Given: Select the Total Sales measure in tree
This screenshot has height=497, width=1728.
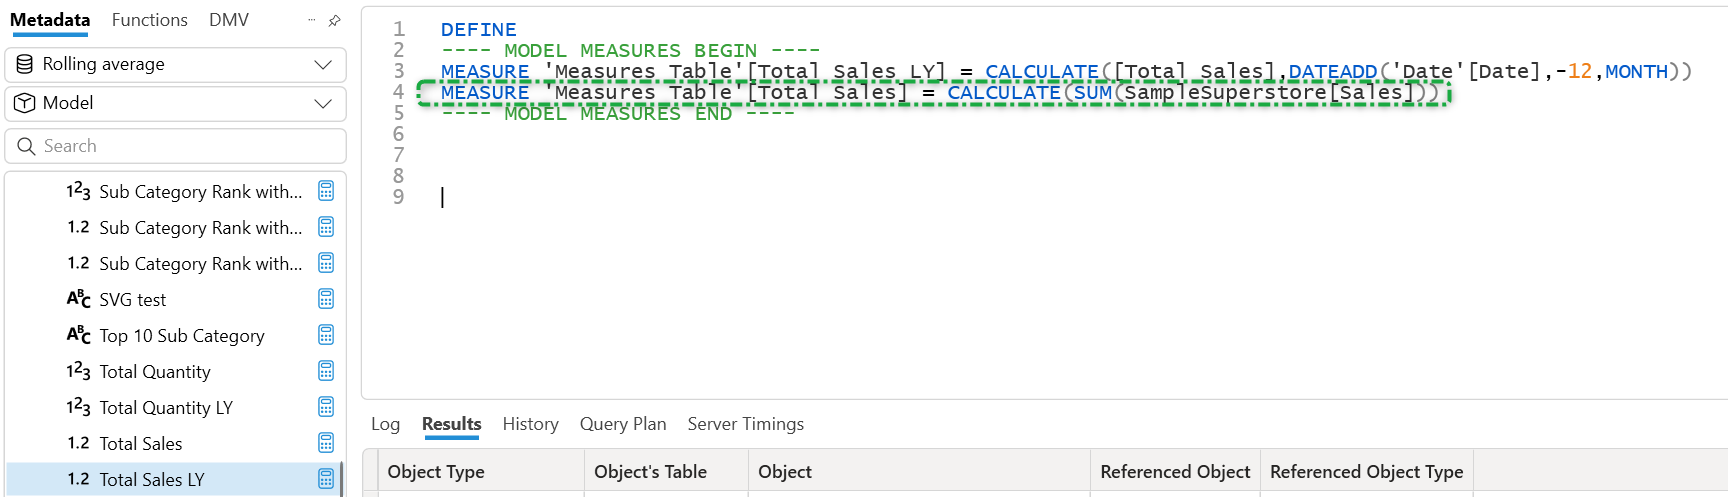Looking at the screenshot, I should coord(141,443).
